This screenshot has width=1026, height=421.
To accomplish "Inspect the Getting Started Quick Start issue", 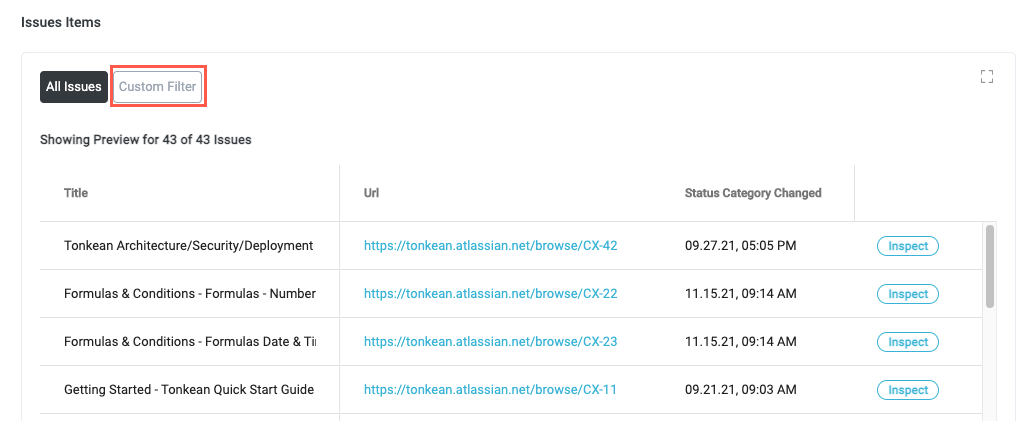I will click(907, 390).
